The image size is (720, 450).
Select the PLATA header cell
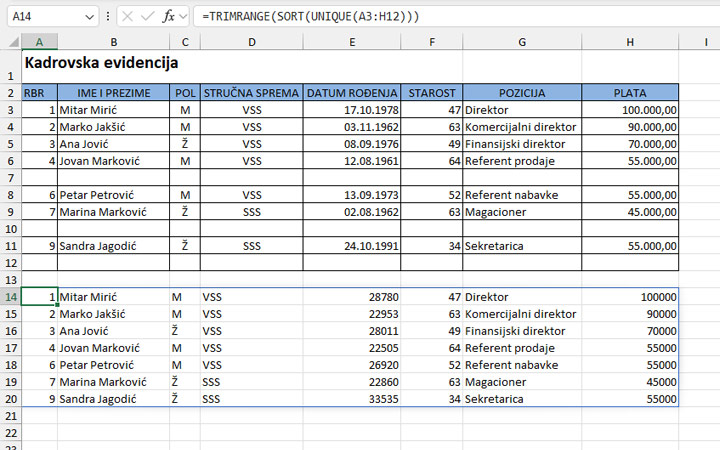pos(630,93)
